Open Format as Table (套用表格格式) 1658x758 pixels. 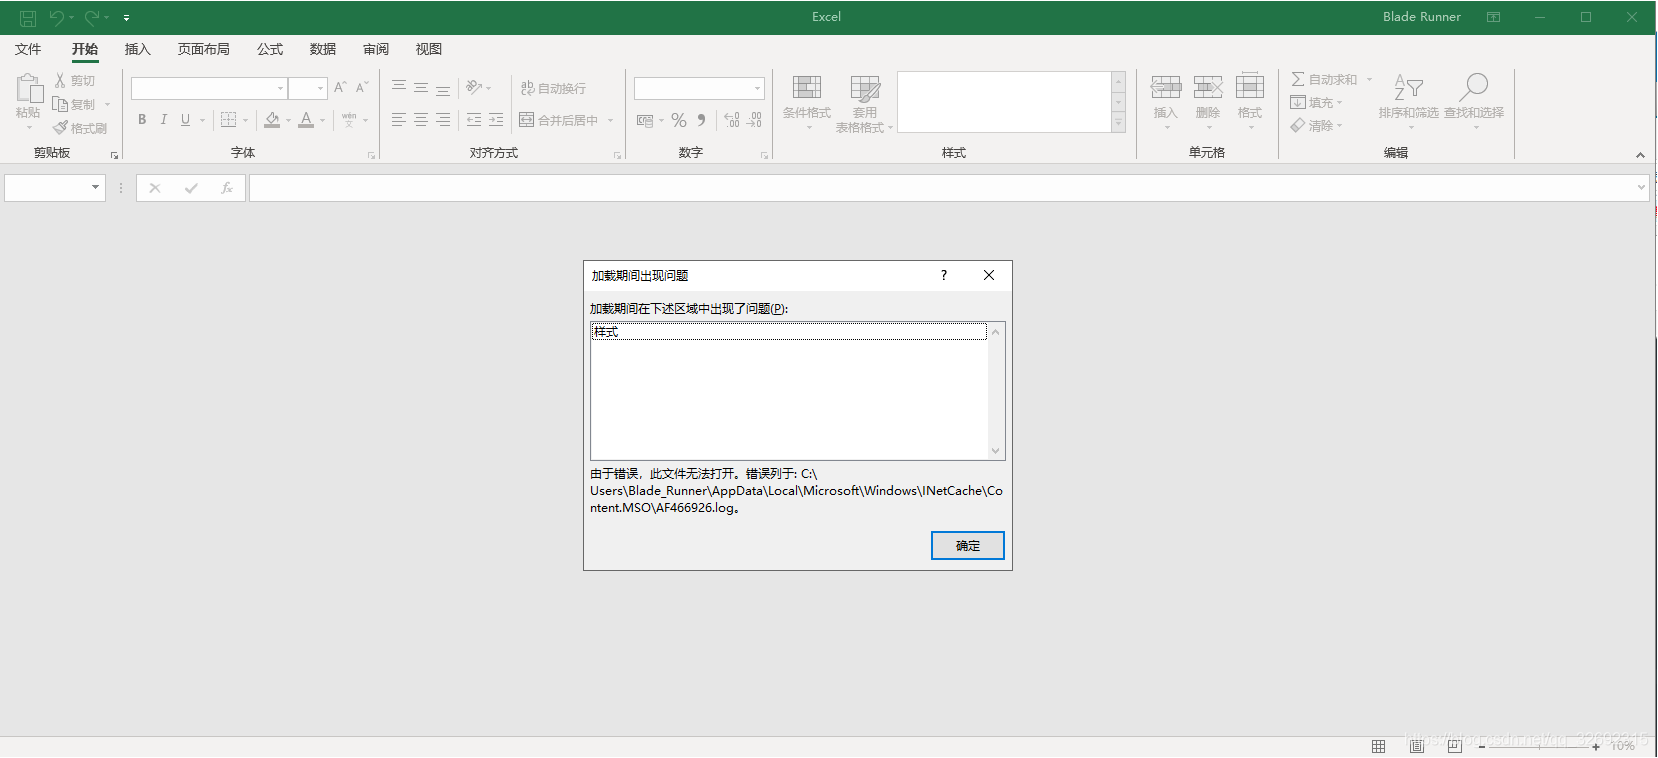tap(865, 103)
